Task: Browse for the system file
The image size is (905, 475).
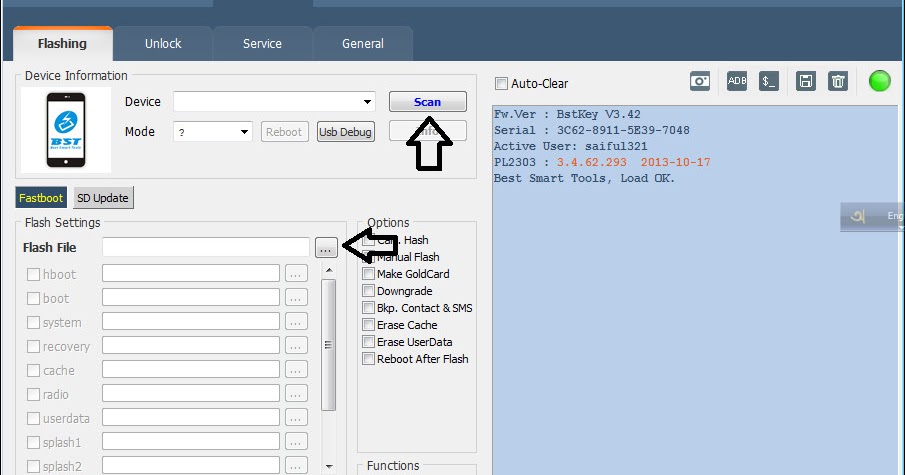Action: click(296, 321)
